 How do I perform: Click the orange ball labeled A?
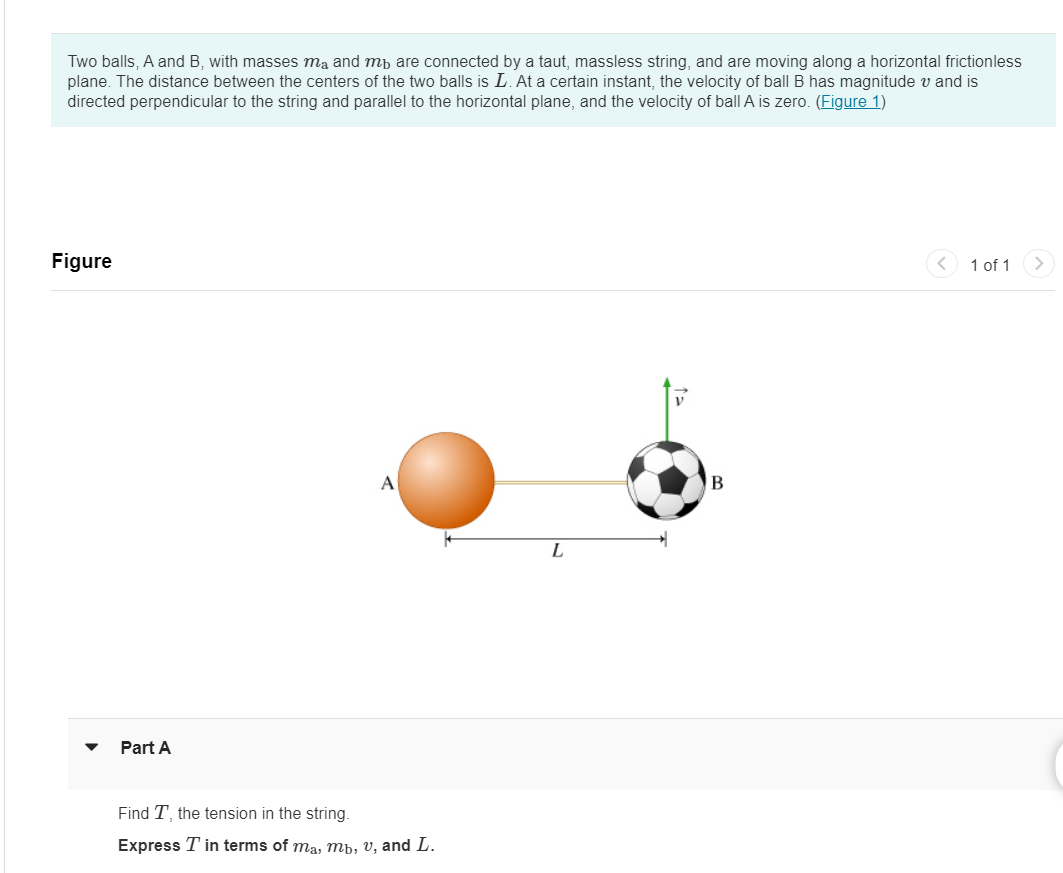[x=446, y=481]
